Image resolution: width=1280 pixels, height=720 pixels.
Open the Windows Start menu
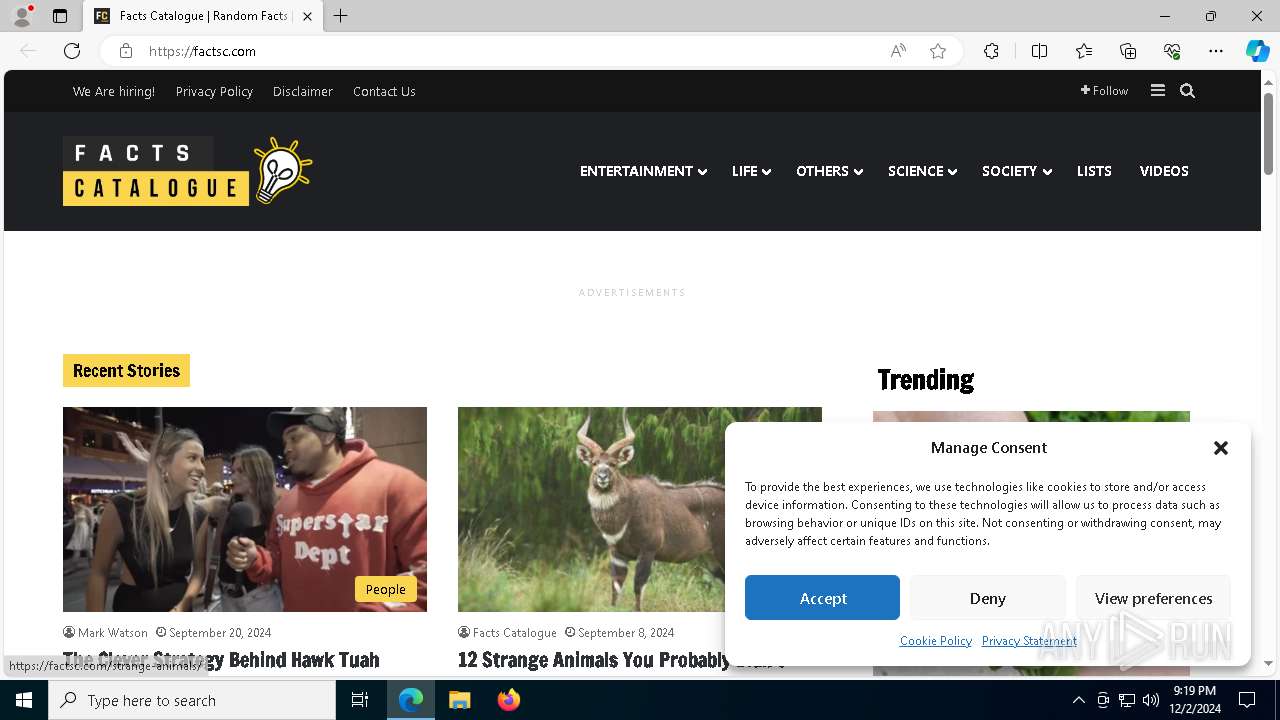(24, 700)
